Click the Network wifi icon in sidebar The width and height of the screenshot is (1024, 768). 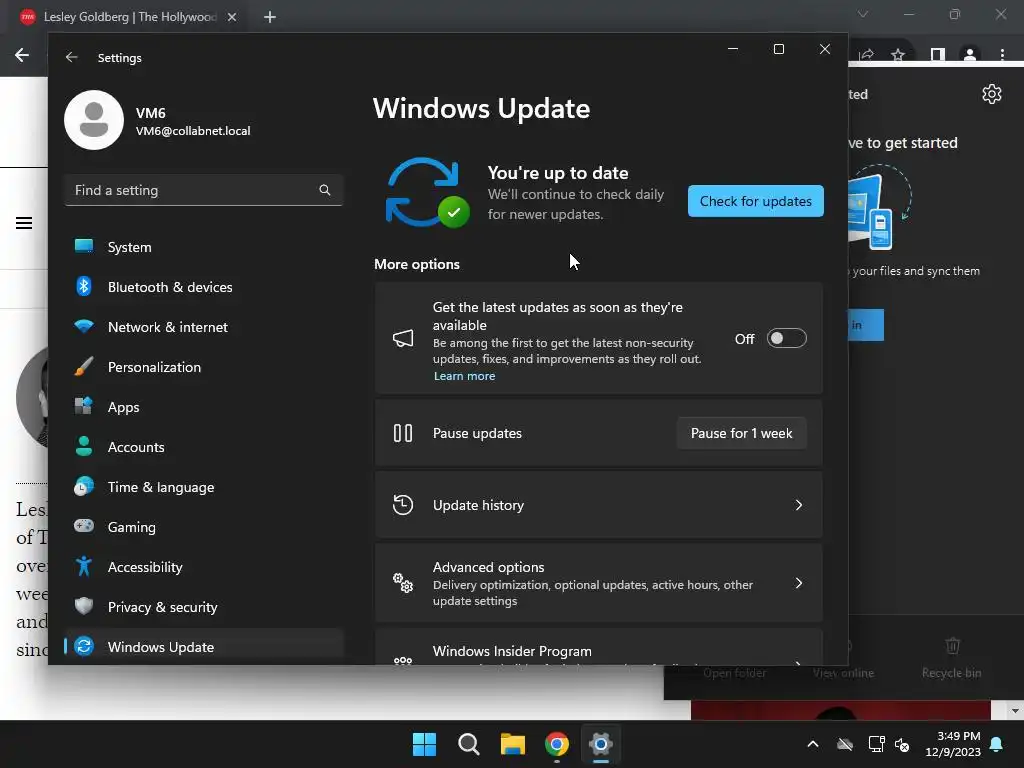point(84,326)
